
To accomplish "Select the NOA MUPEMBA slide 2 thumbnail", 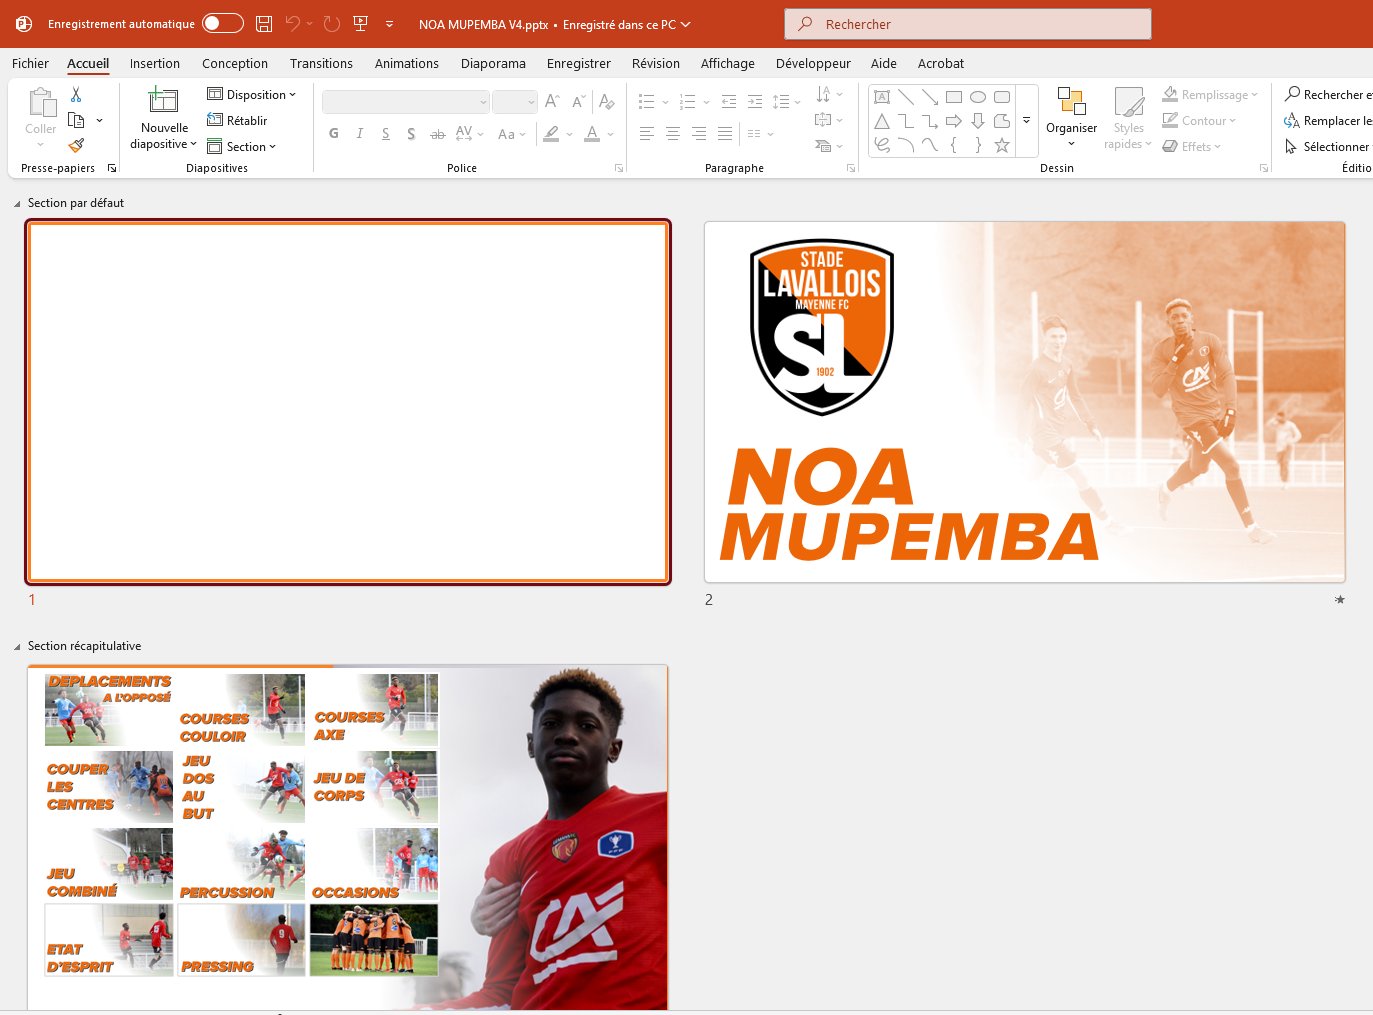I will [x=1024, y=402].
